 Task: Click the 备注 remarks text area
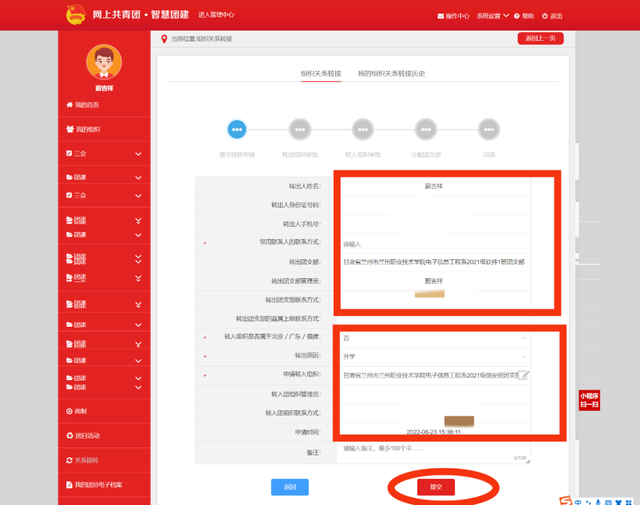pos(433,453)
